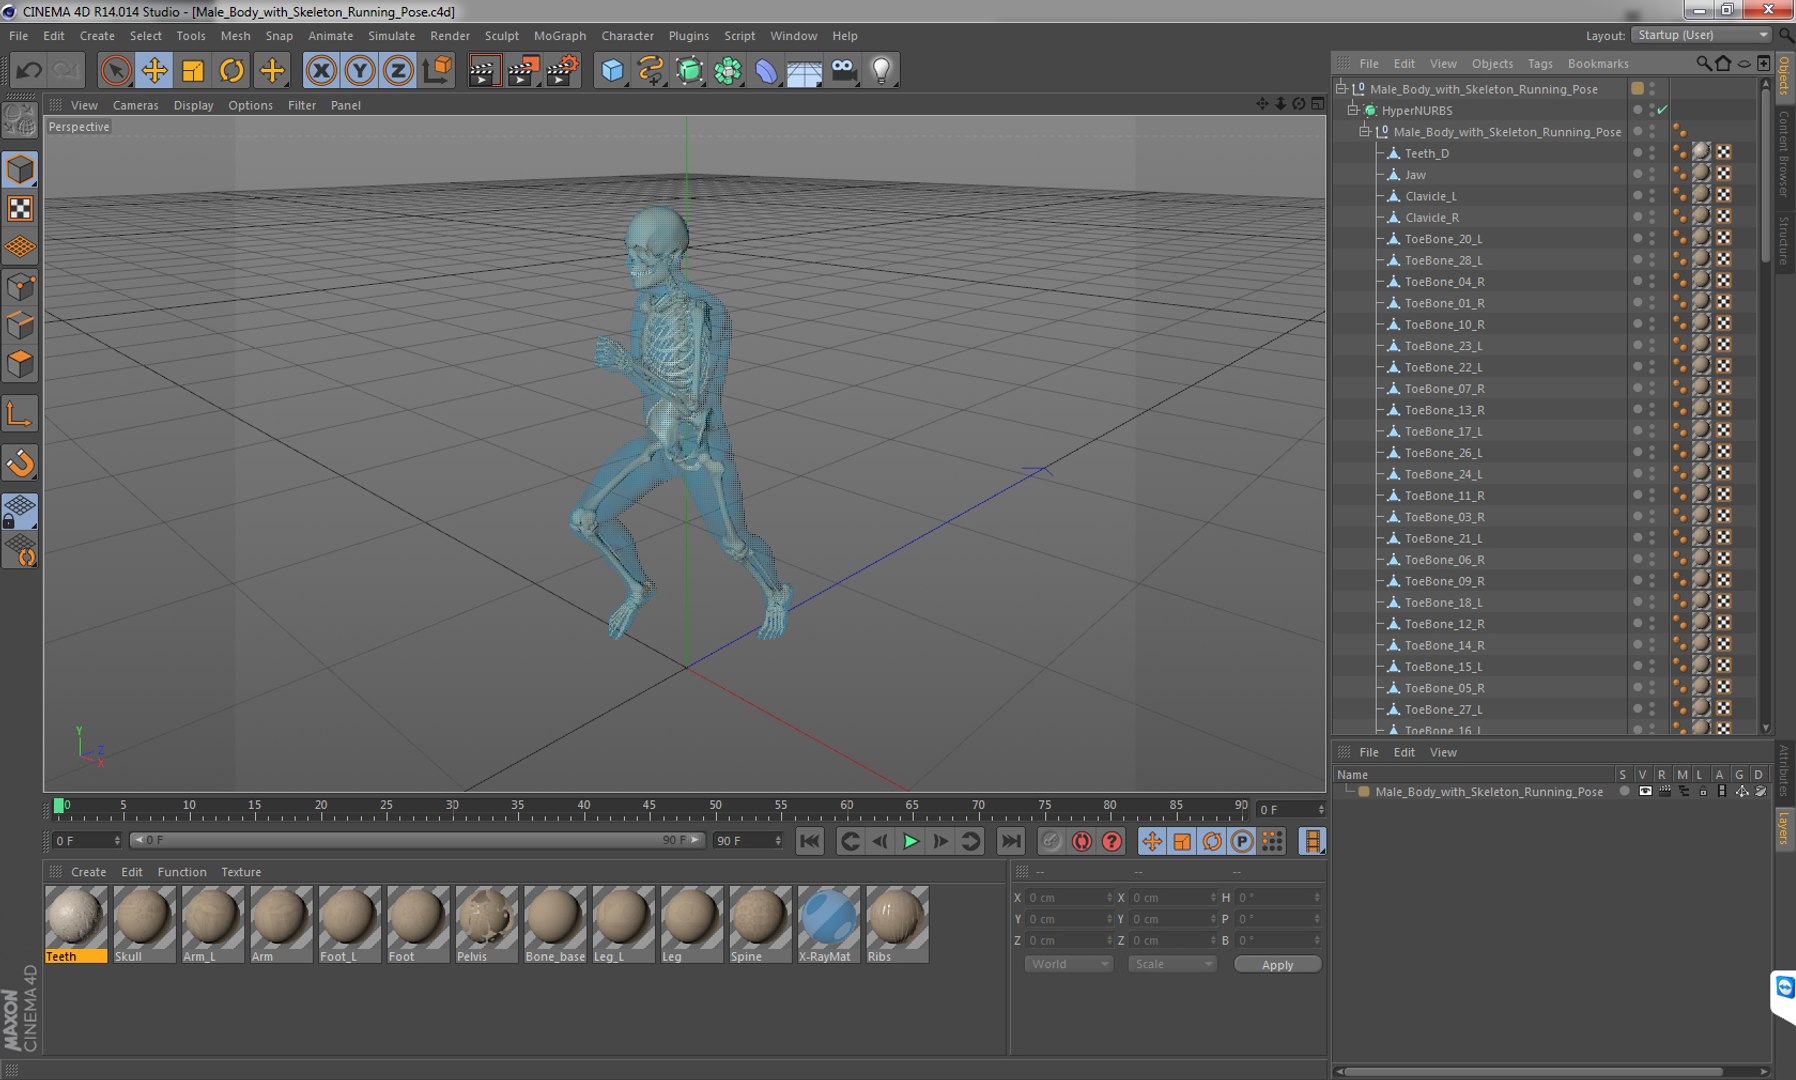
Task: Toggle X axis lock
Action: (x=321, y=70)
